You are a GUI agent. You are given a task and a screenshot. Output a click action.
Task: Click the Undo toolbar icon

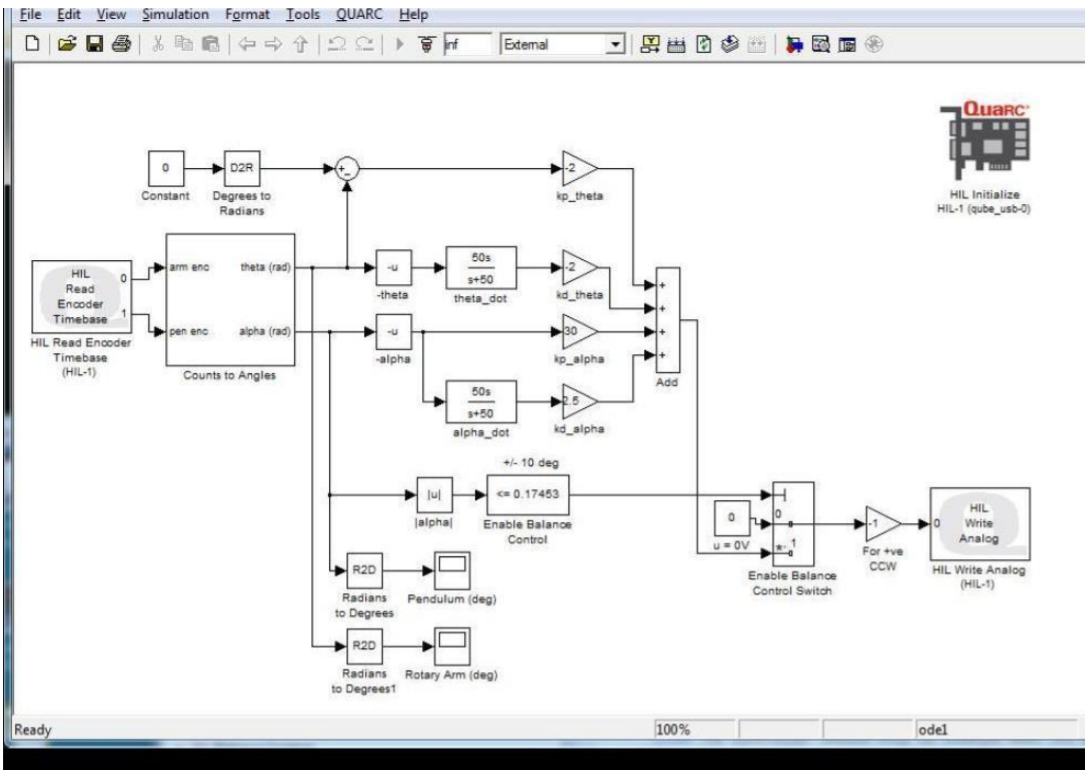pyautogui.click(x=337, y=44)
